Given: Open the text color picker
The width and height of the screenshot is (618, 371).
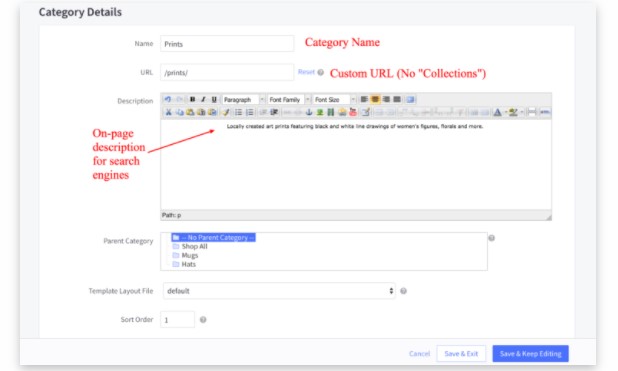Looking at the screenshot, I should [497, 112].
